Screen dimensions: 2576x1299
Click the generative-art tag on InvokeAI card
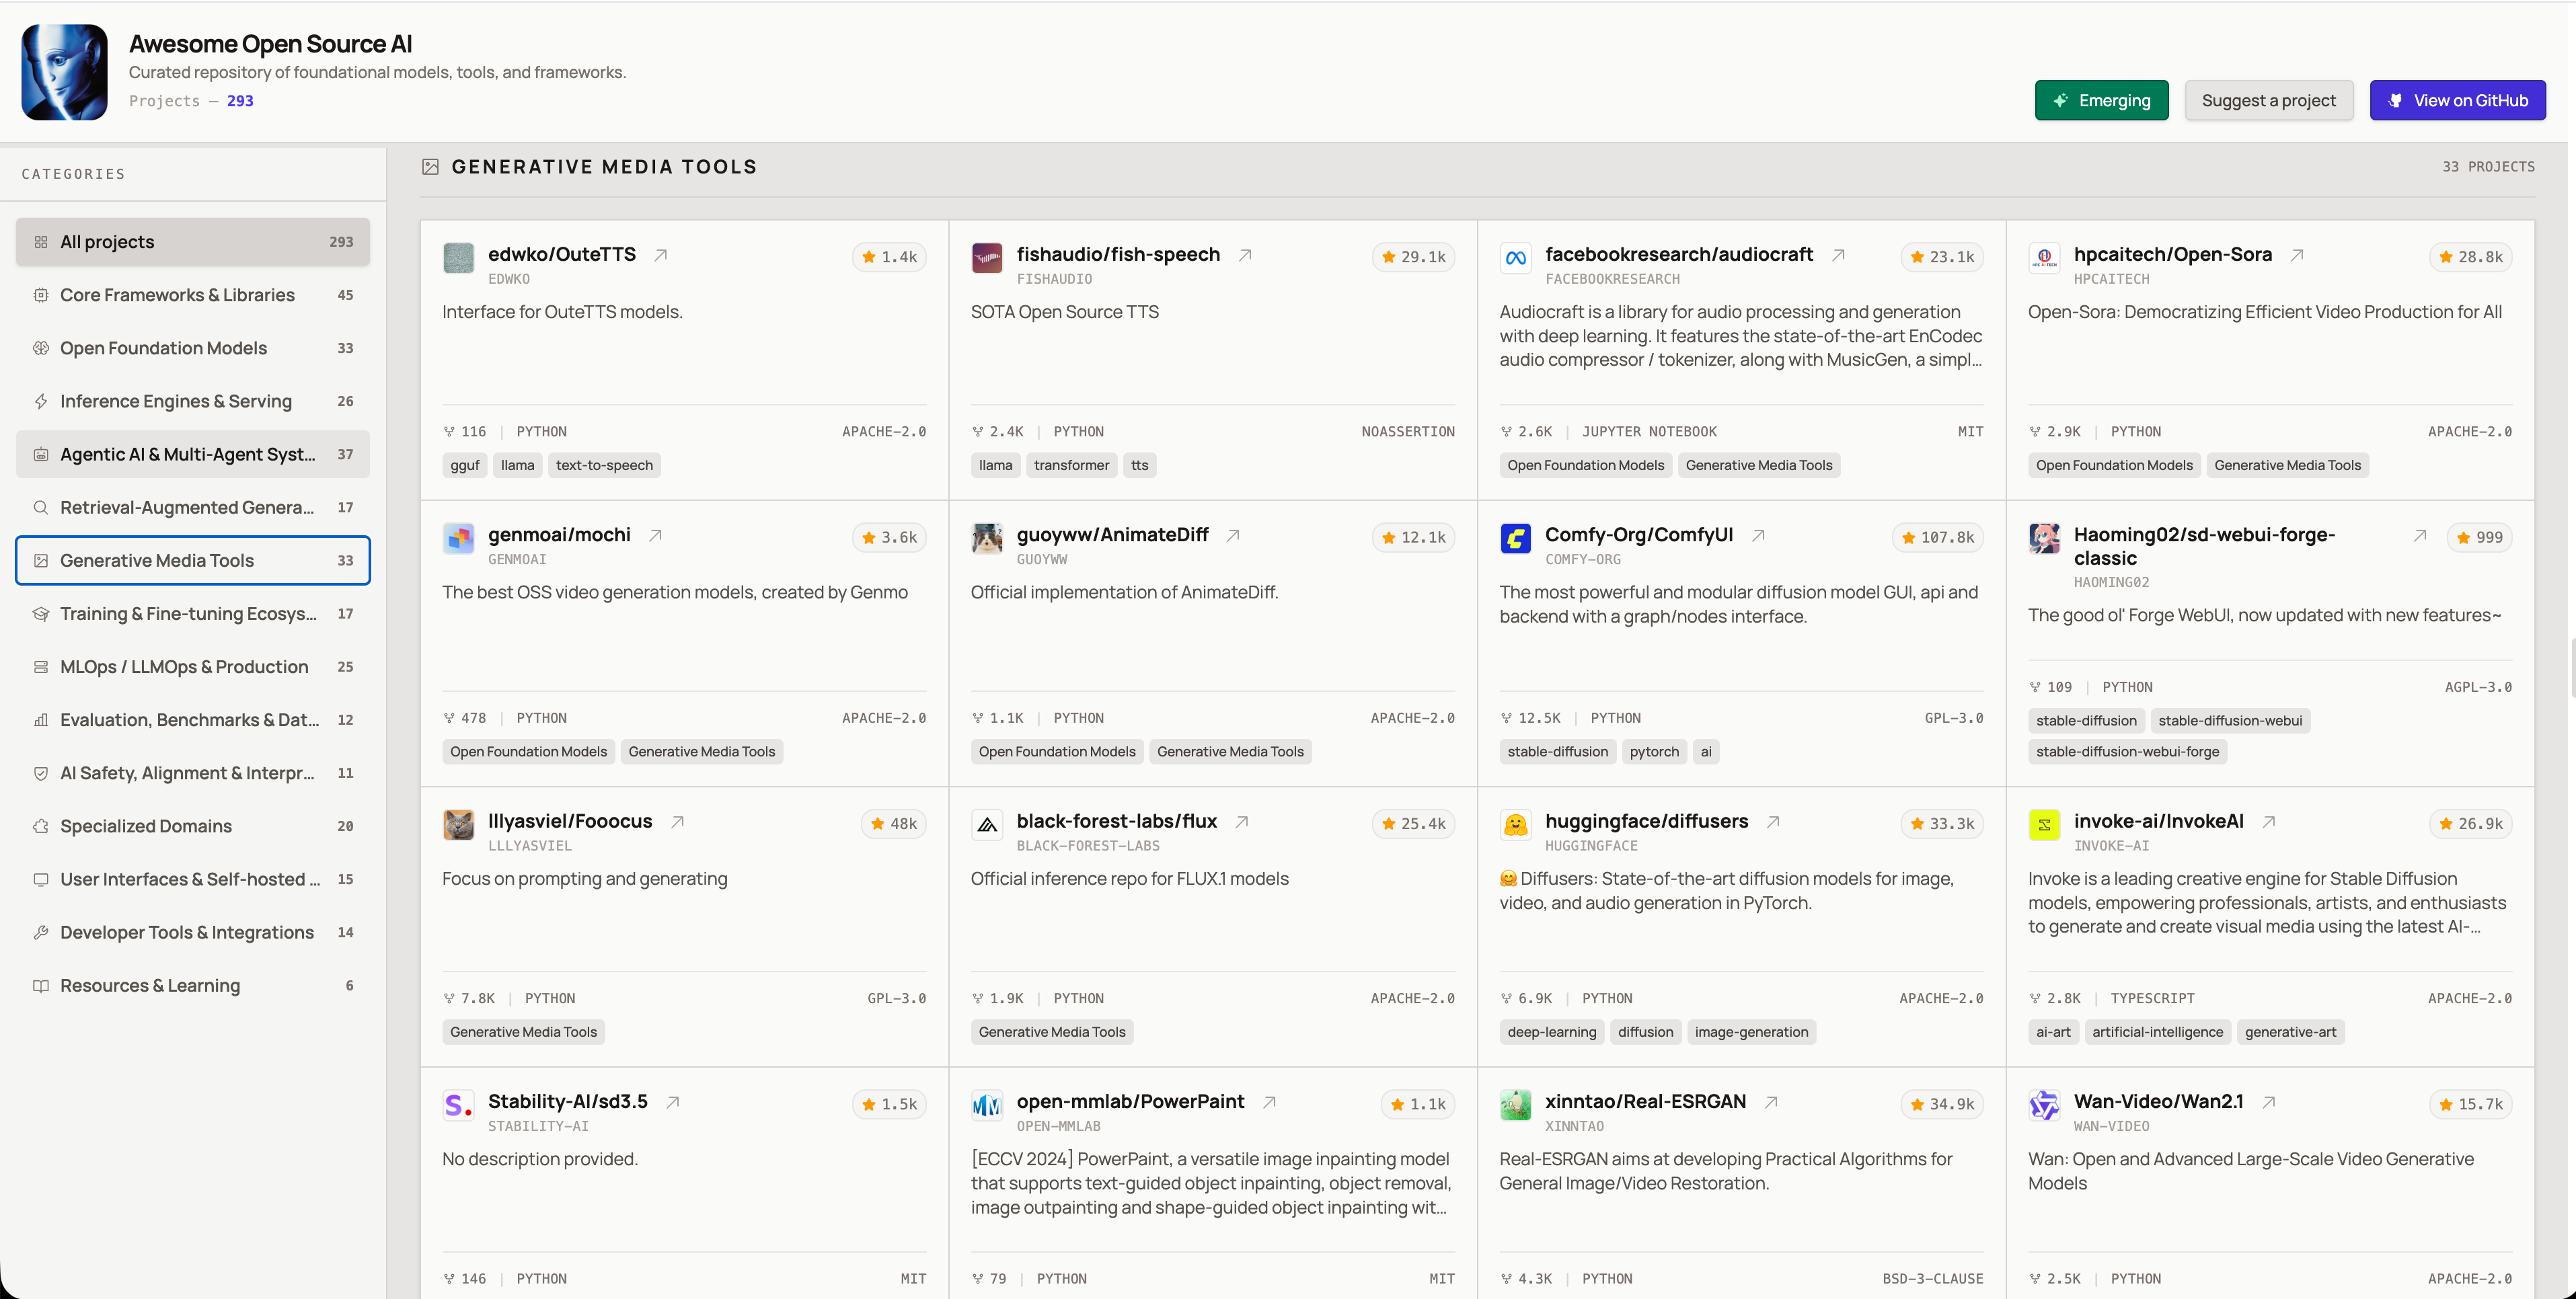pos(2290,1031)
